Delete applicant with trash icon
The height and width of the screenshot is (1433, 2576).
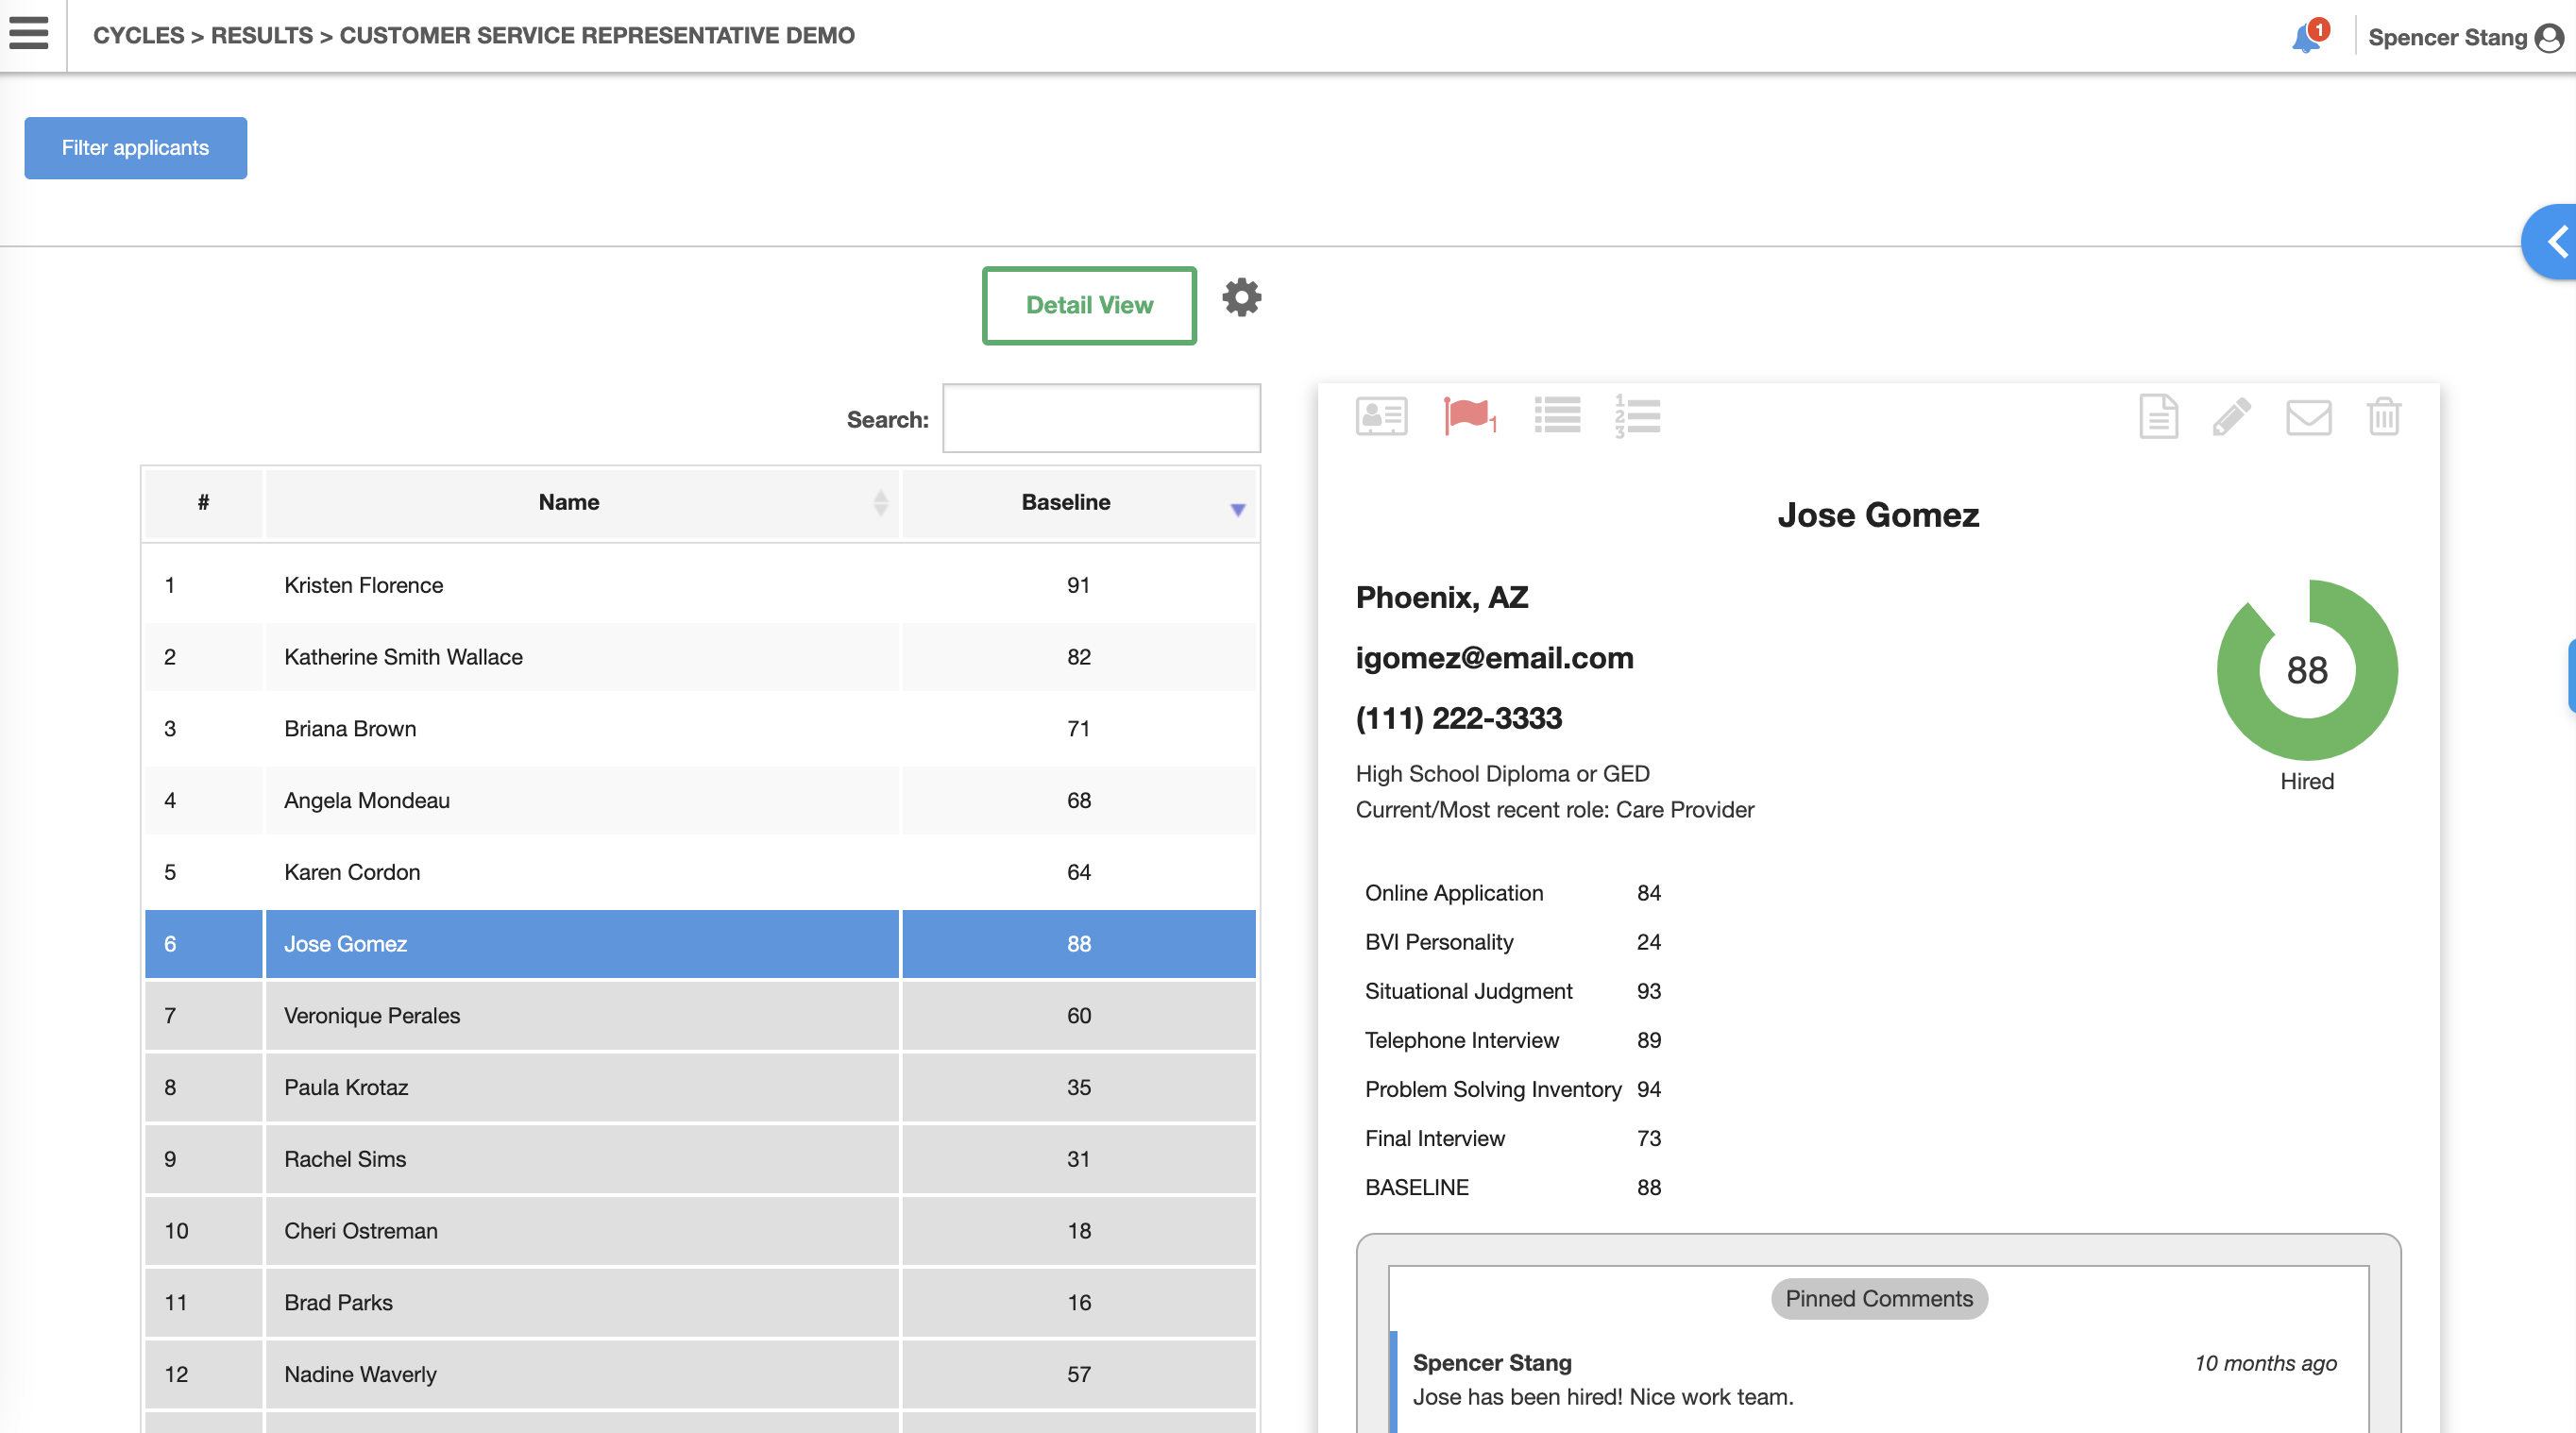coord(2383,416)
